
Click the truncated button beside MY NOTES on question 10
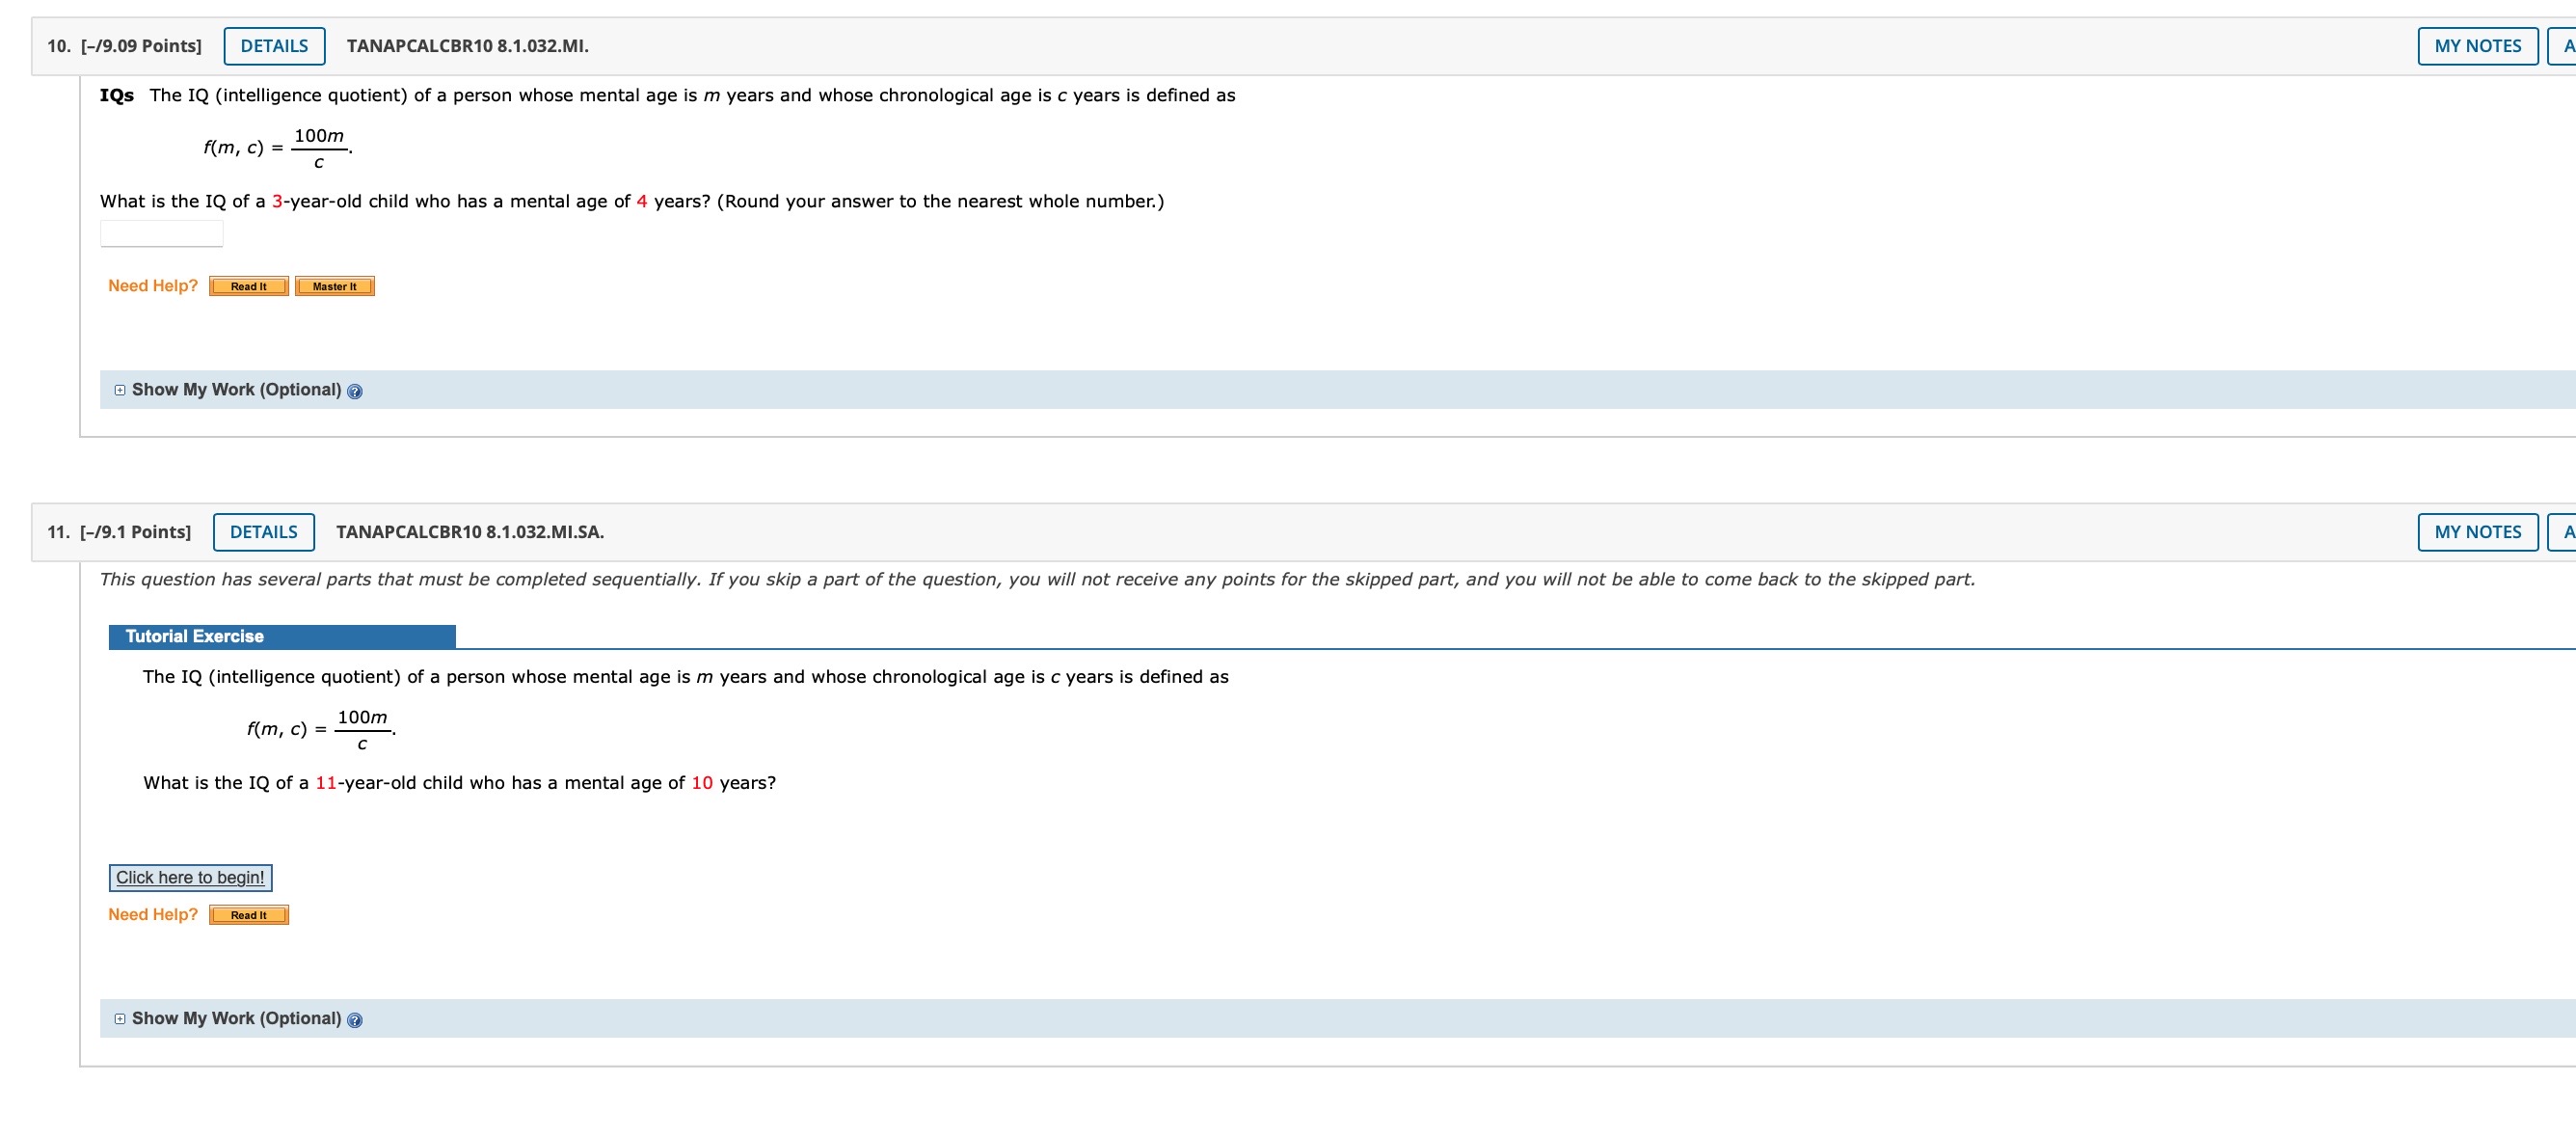pos(2566,46)
